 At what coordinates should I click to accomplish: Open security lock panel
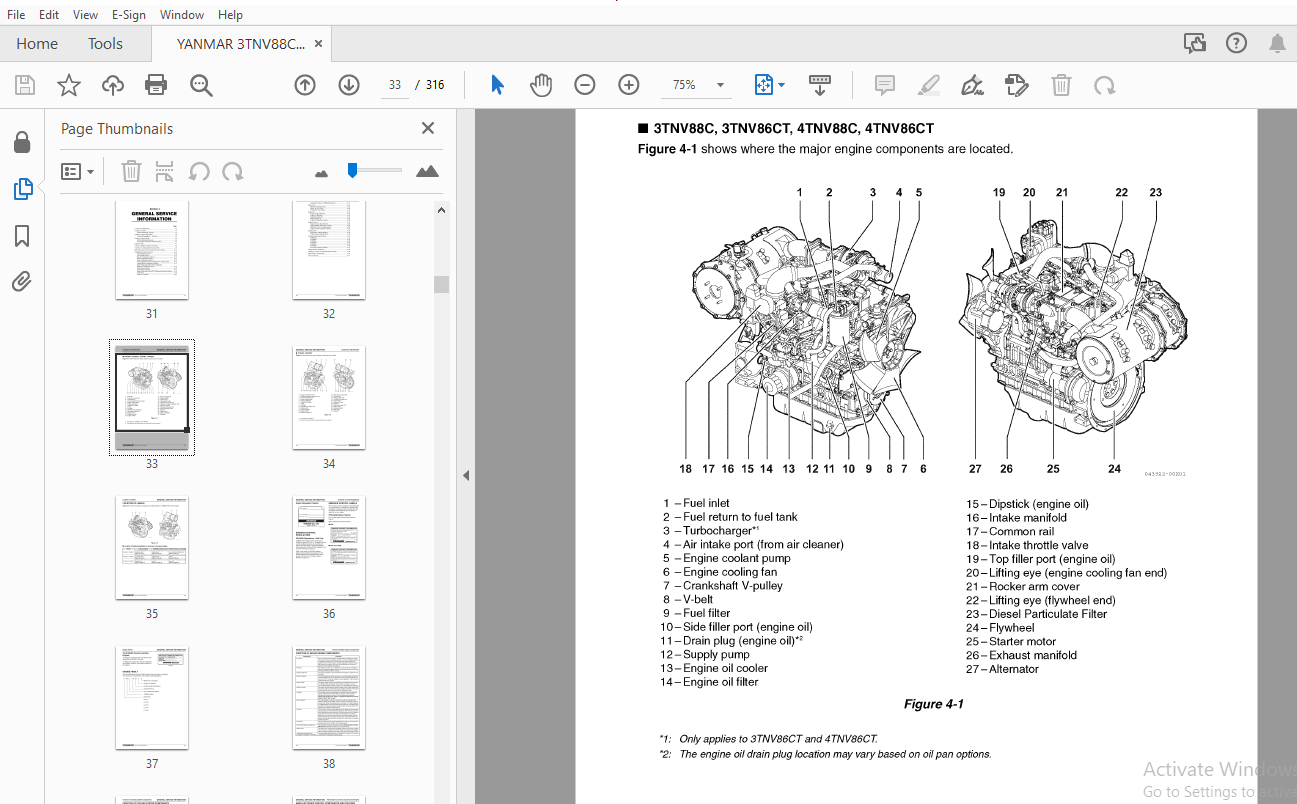tap(22, 143)
